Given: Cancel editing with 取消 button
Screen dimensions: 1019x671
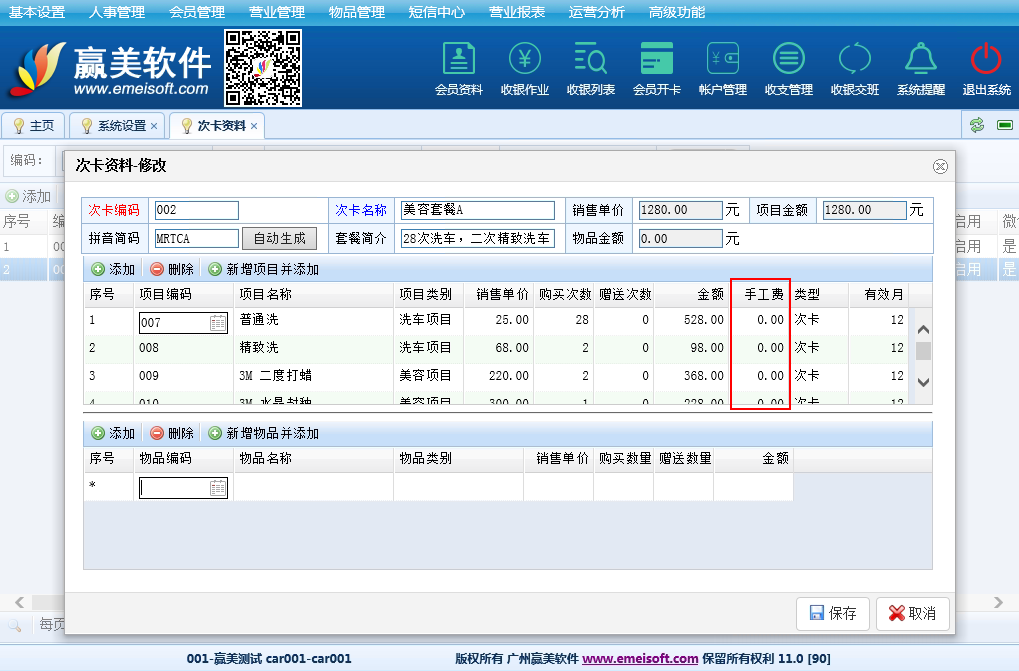Looking at the screenshot, I should 912,614.
